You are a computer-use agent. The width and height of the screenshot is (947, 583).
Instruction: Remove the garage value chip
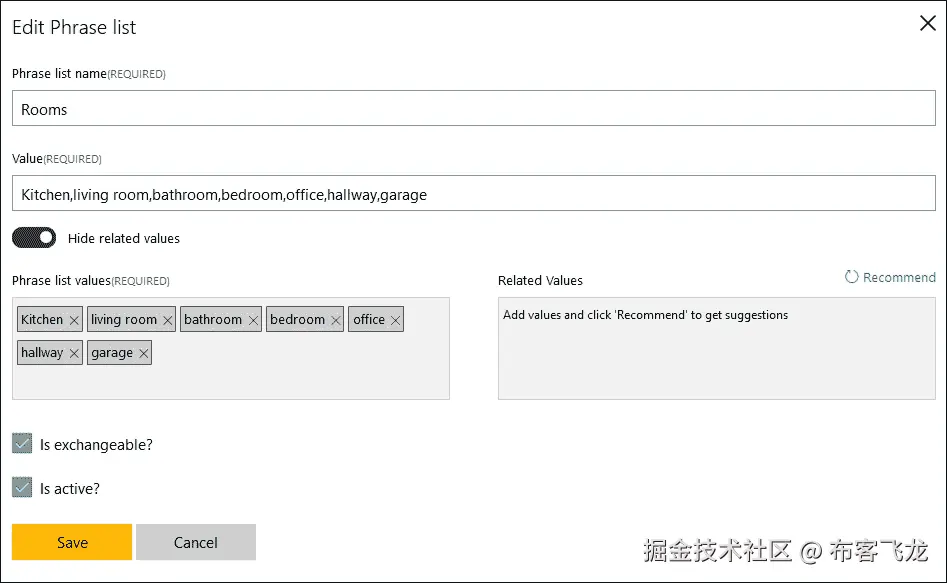tap(144, 353)
